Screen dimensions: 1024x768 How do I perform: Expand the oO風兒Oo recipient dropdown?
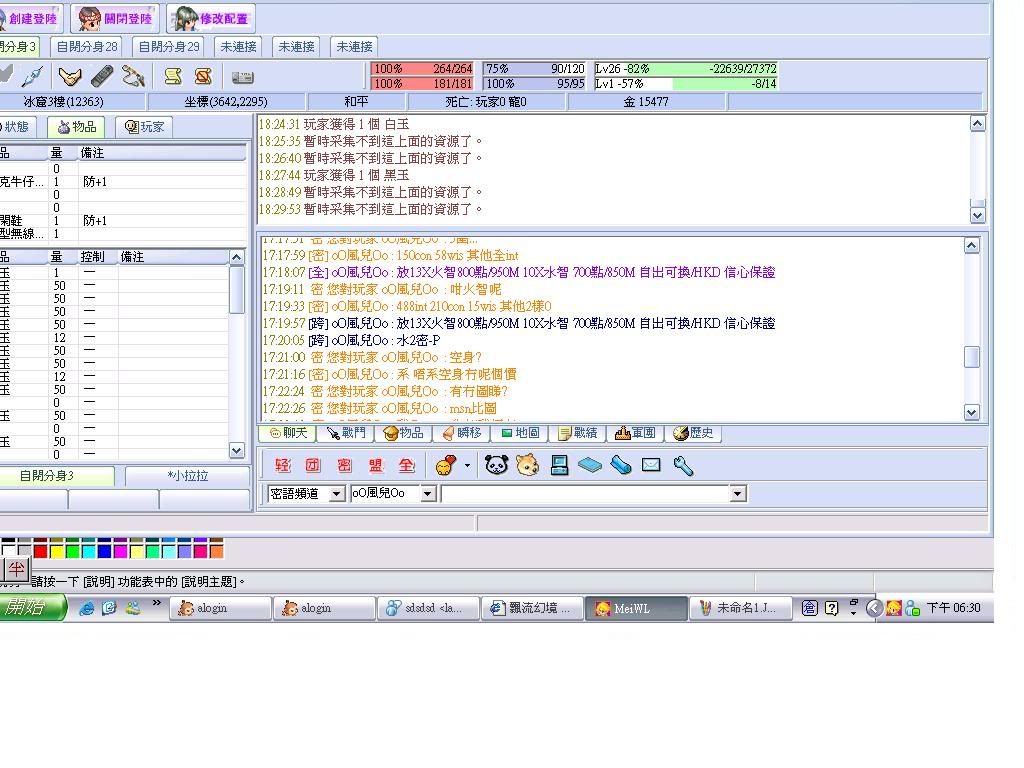[427, 494]
